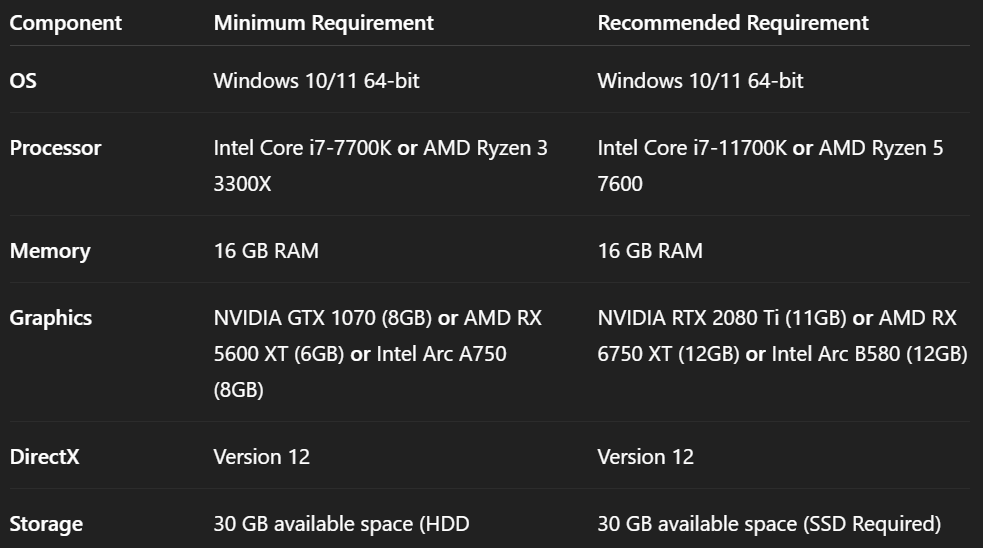The image size is (983, 548).
Task: Click the Processor row label
Action: 55,148
